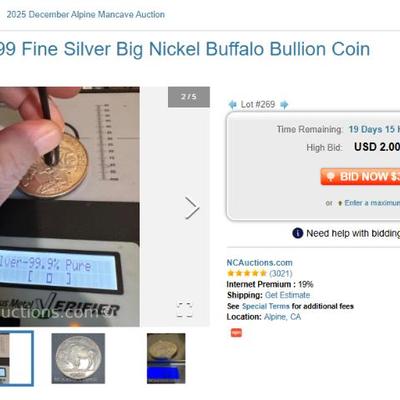Open the 2025 December Alpine Mancave Auction link

(x=86, y=14)
